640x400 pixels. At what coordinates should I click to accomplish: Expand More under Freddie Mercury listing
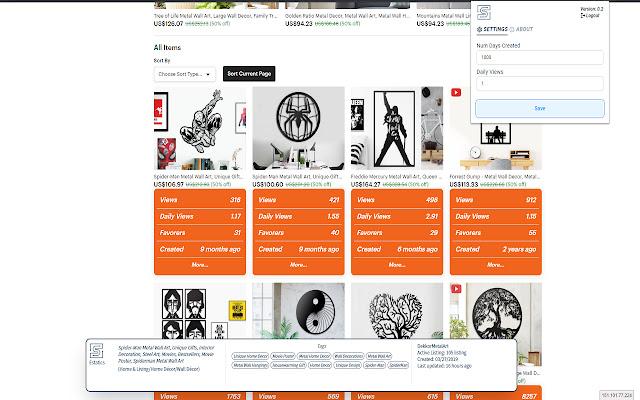pyautogui.click(x=396, y=265)
